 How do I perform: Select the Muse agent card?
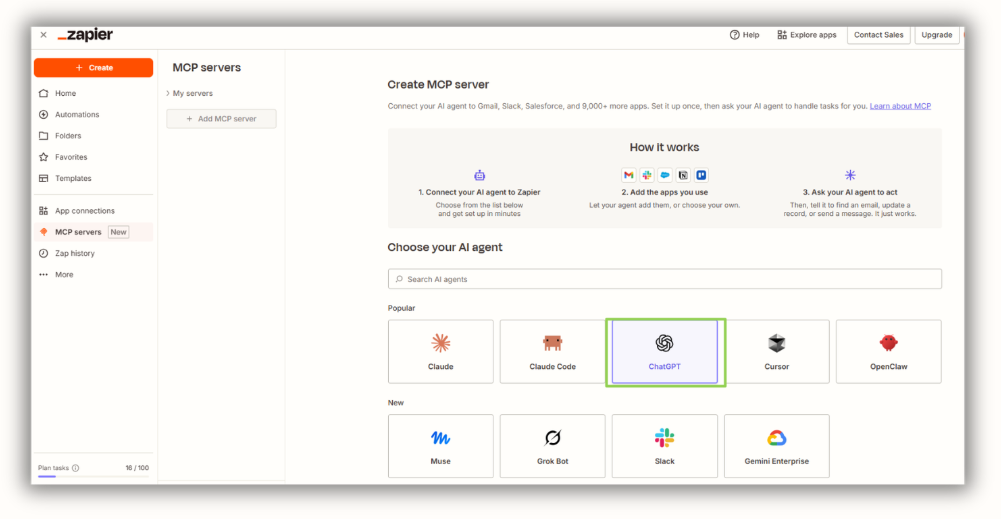coord(440,446)
